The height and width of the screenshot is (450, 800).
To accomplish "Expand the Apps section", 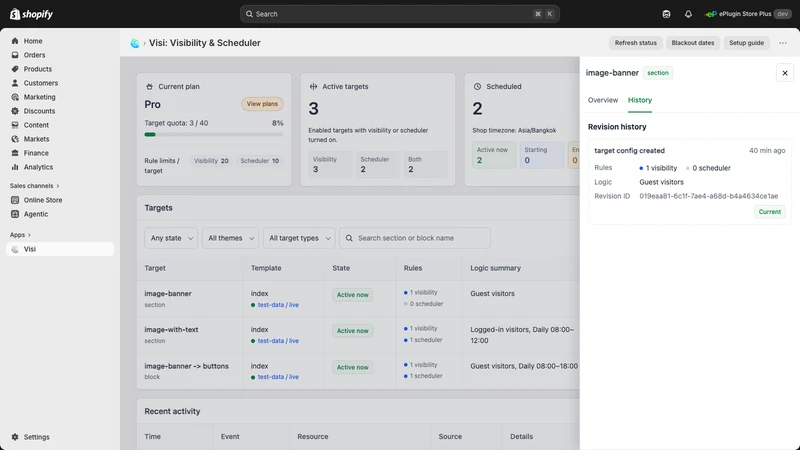I will 20,235.
